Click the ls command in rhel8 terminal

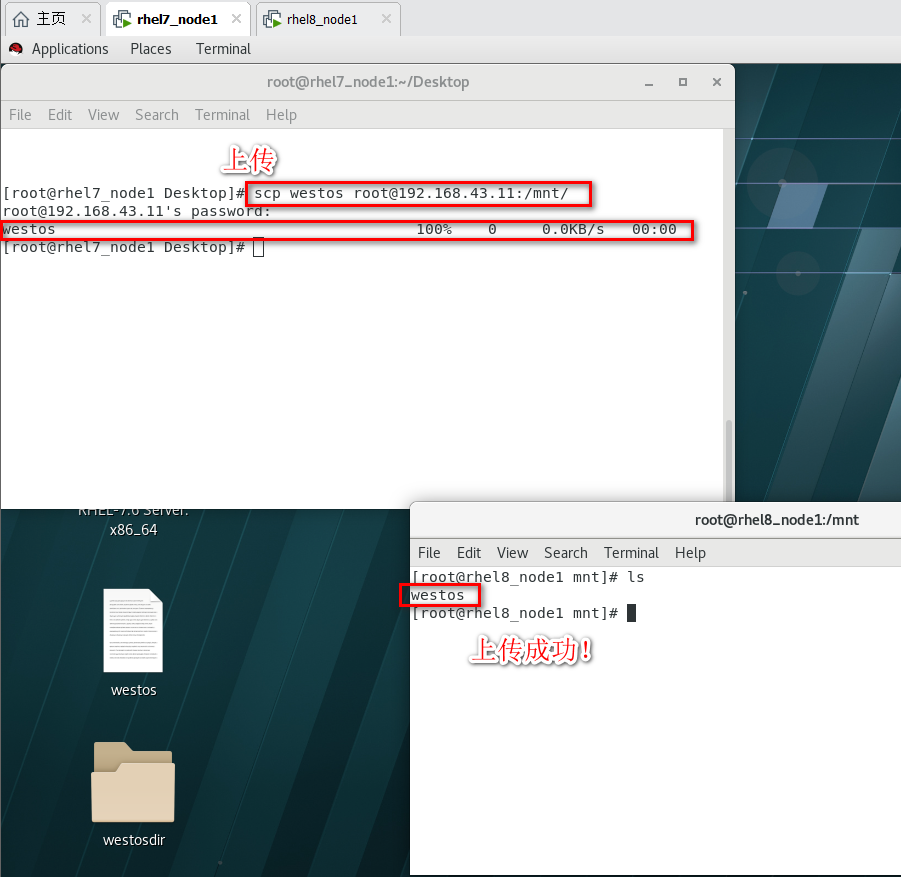636,577
